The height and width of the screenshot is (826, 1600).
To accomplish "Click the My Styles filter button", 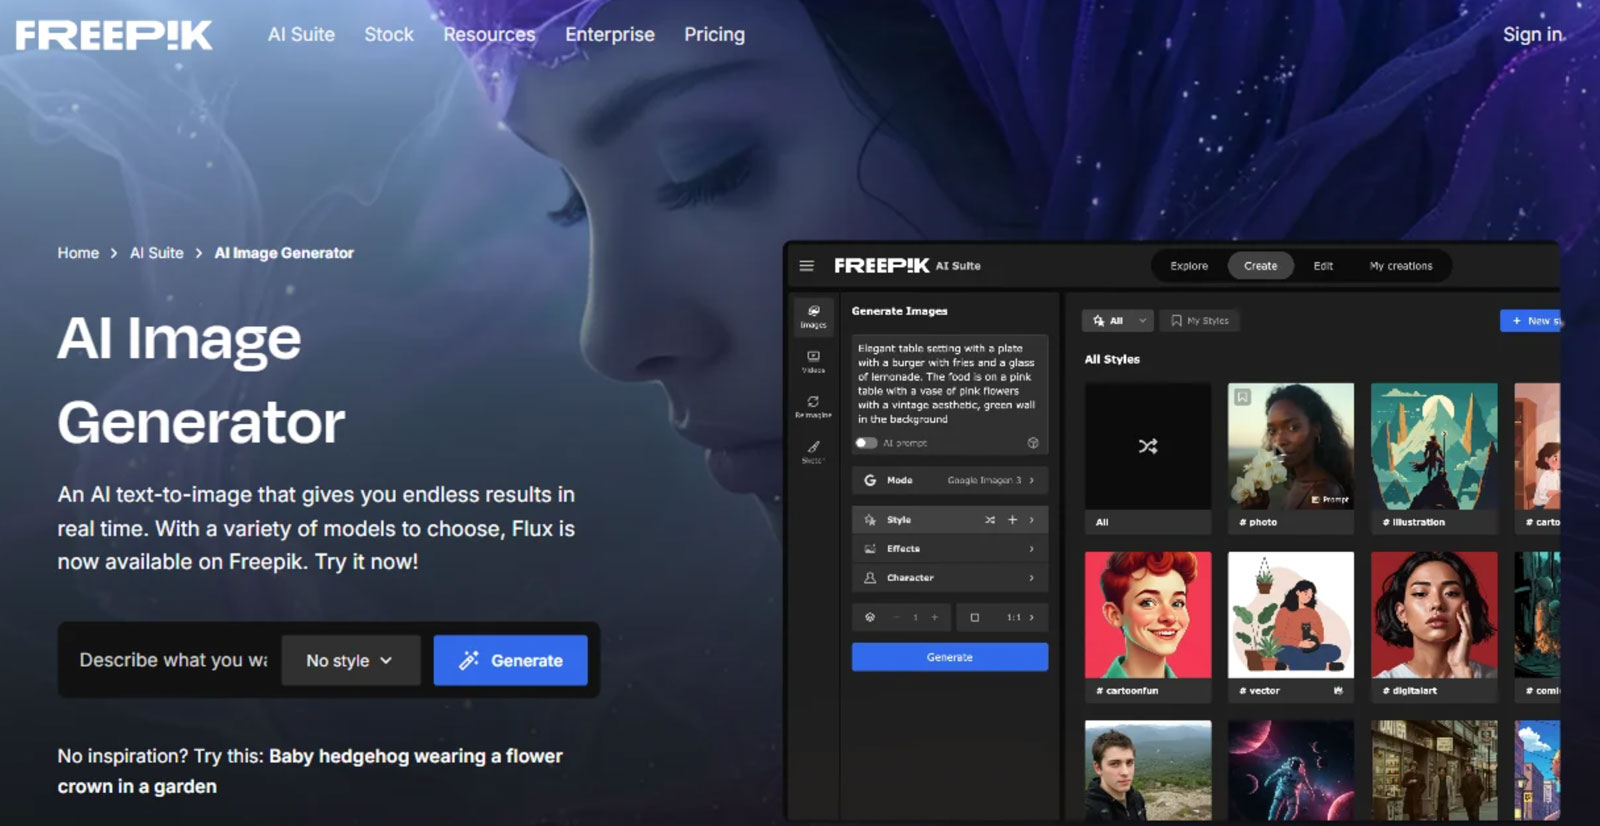I will pos(1200,321).
